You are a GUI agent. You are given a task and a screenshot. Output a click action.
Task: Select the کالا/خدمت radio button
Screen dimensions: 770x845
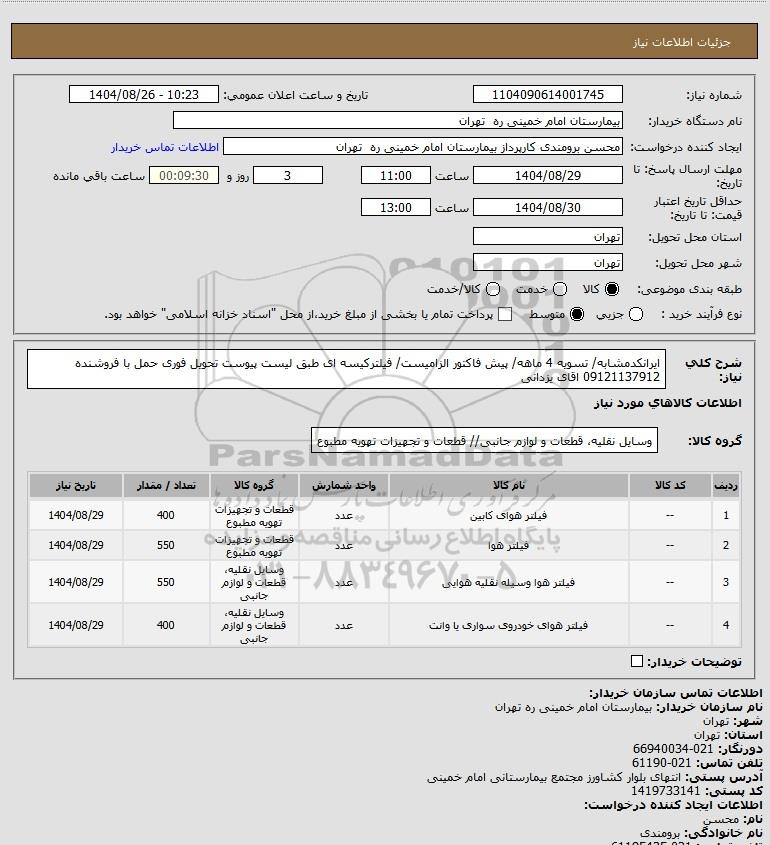click(x=492, y=289)
